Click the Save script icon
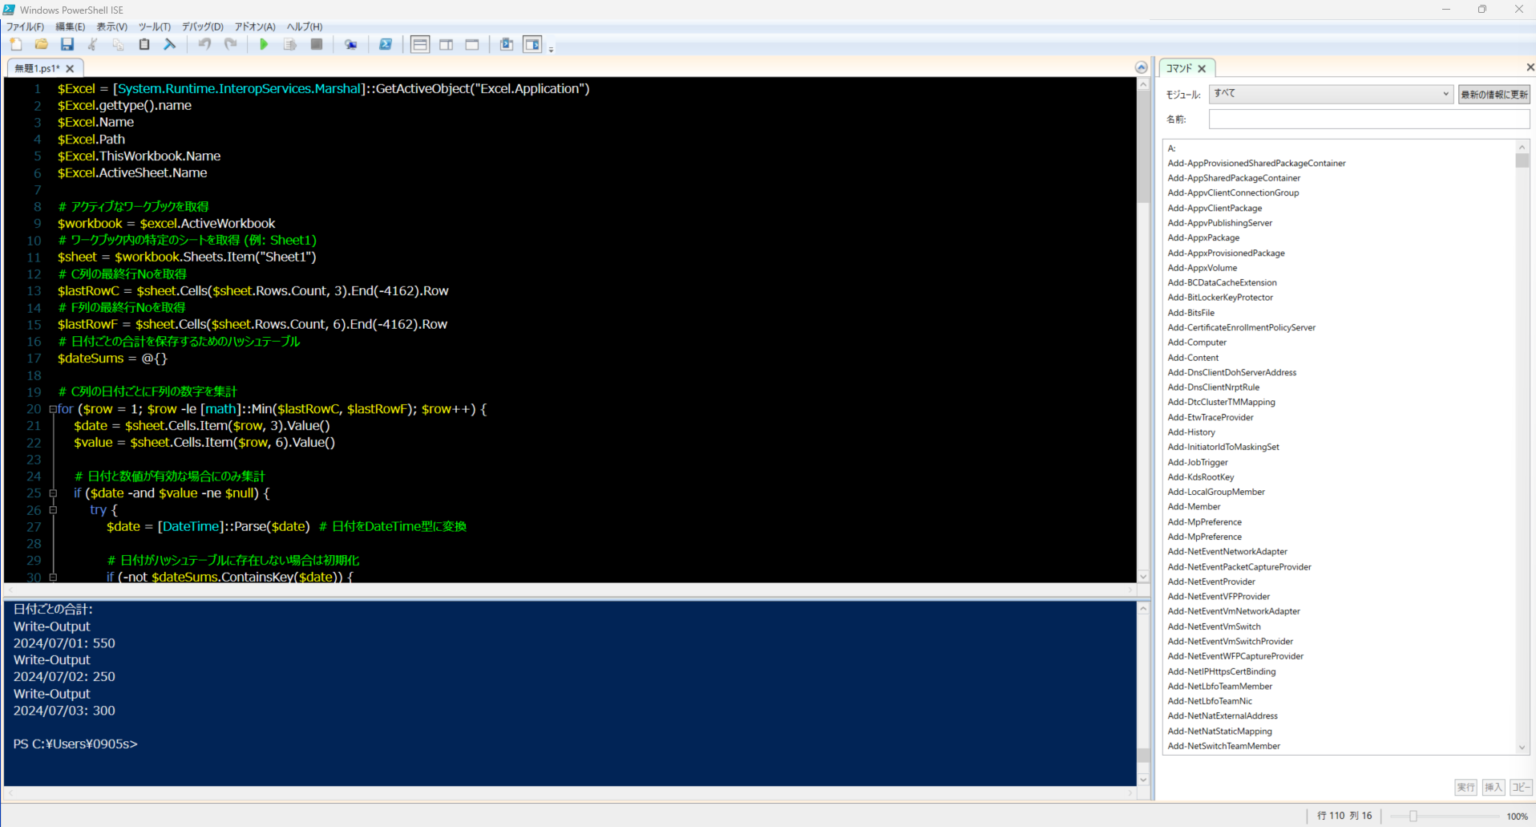 pyautogui.click(x=67, y=45)
